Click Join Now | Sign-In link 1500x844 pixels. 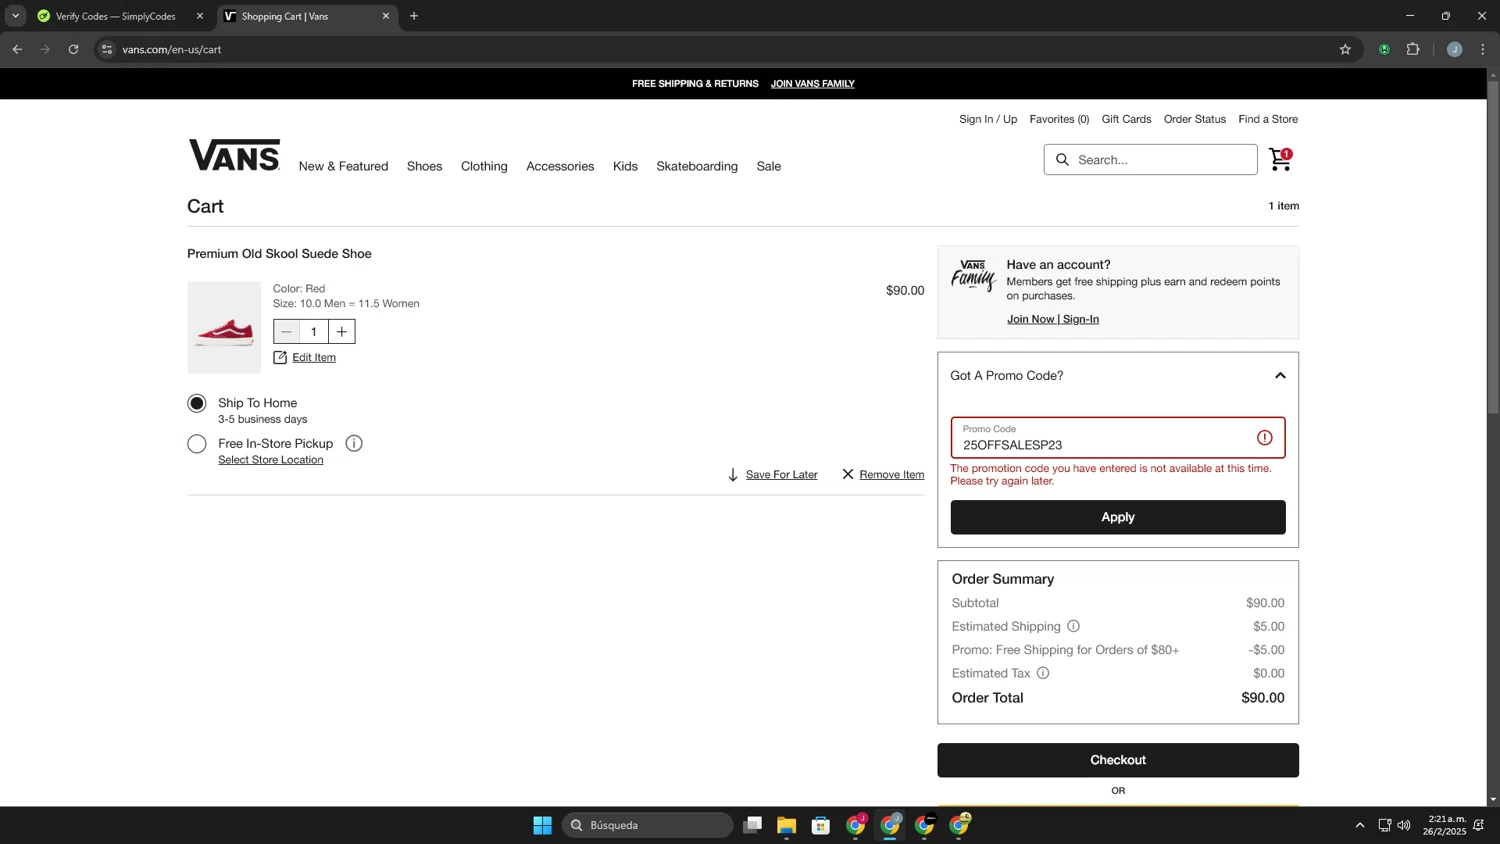pos(1053,319)
